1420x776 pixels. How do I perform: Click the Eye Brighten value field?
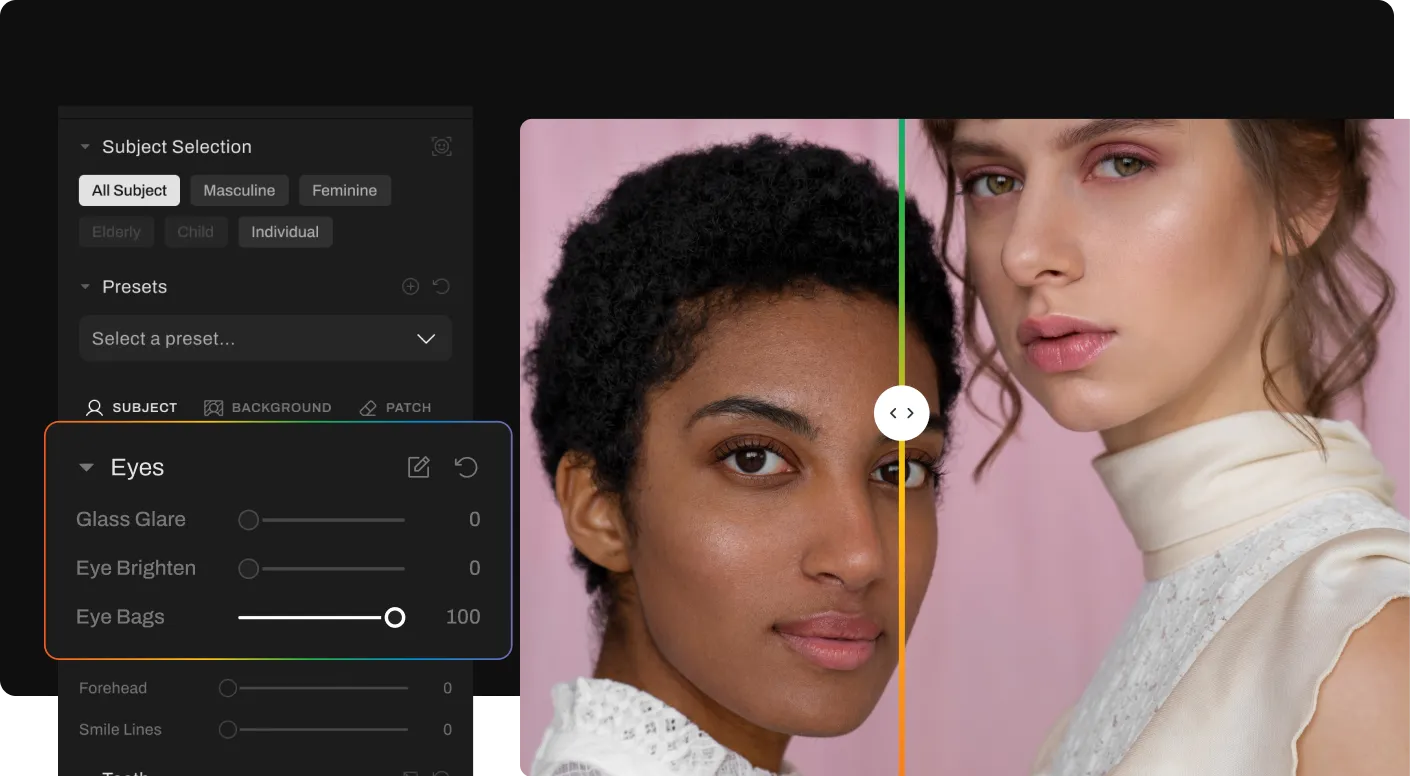click(x=474, y=568)
